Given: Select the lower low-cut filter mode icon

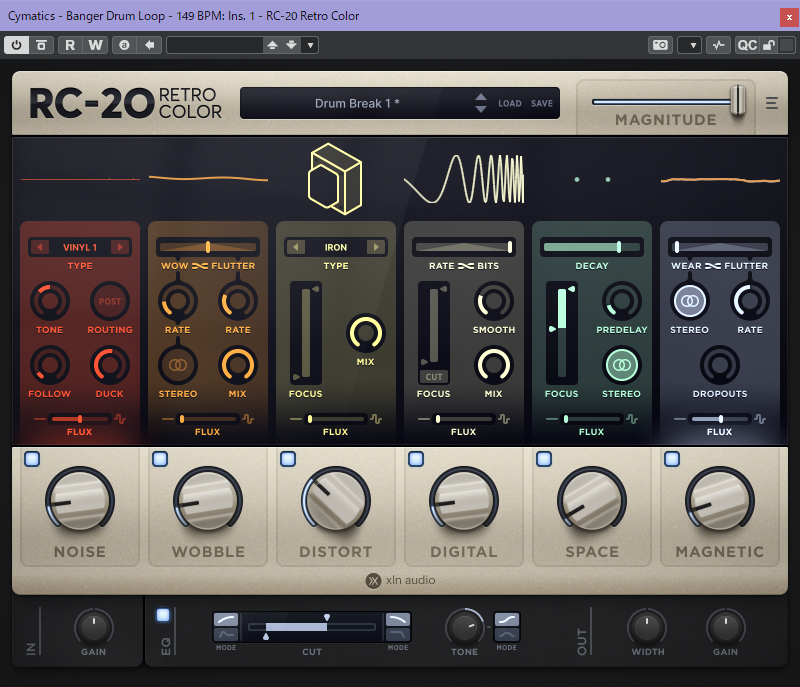Looking at the screenshot, I should tap(226, 634).
